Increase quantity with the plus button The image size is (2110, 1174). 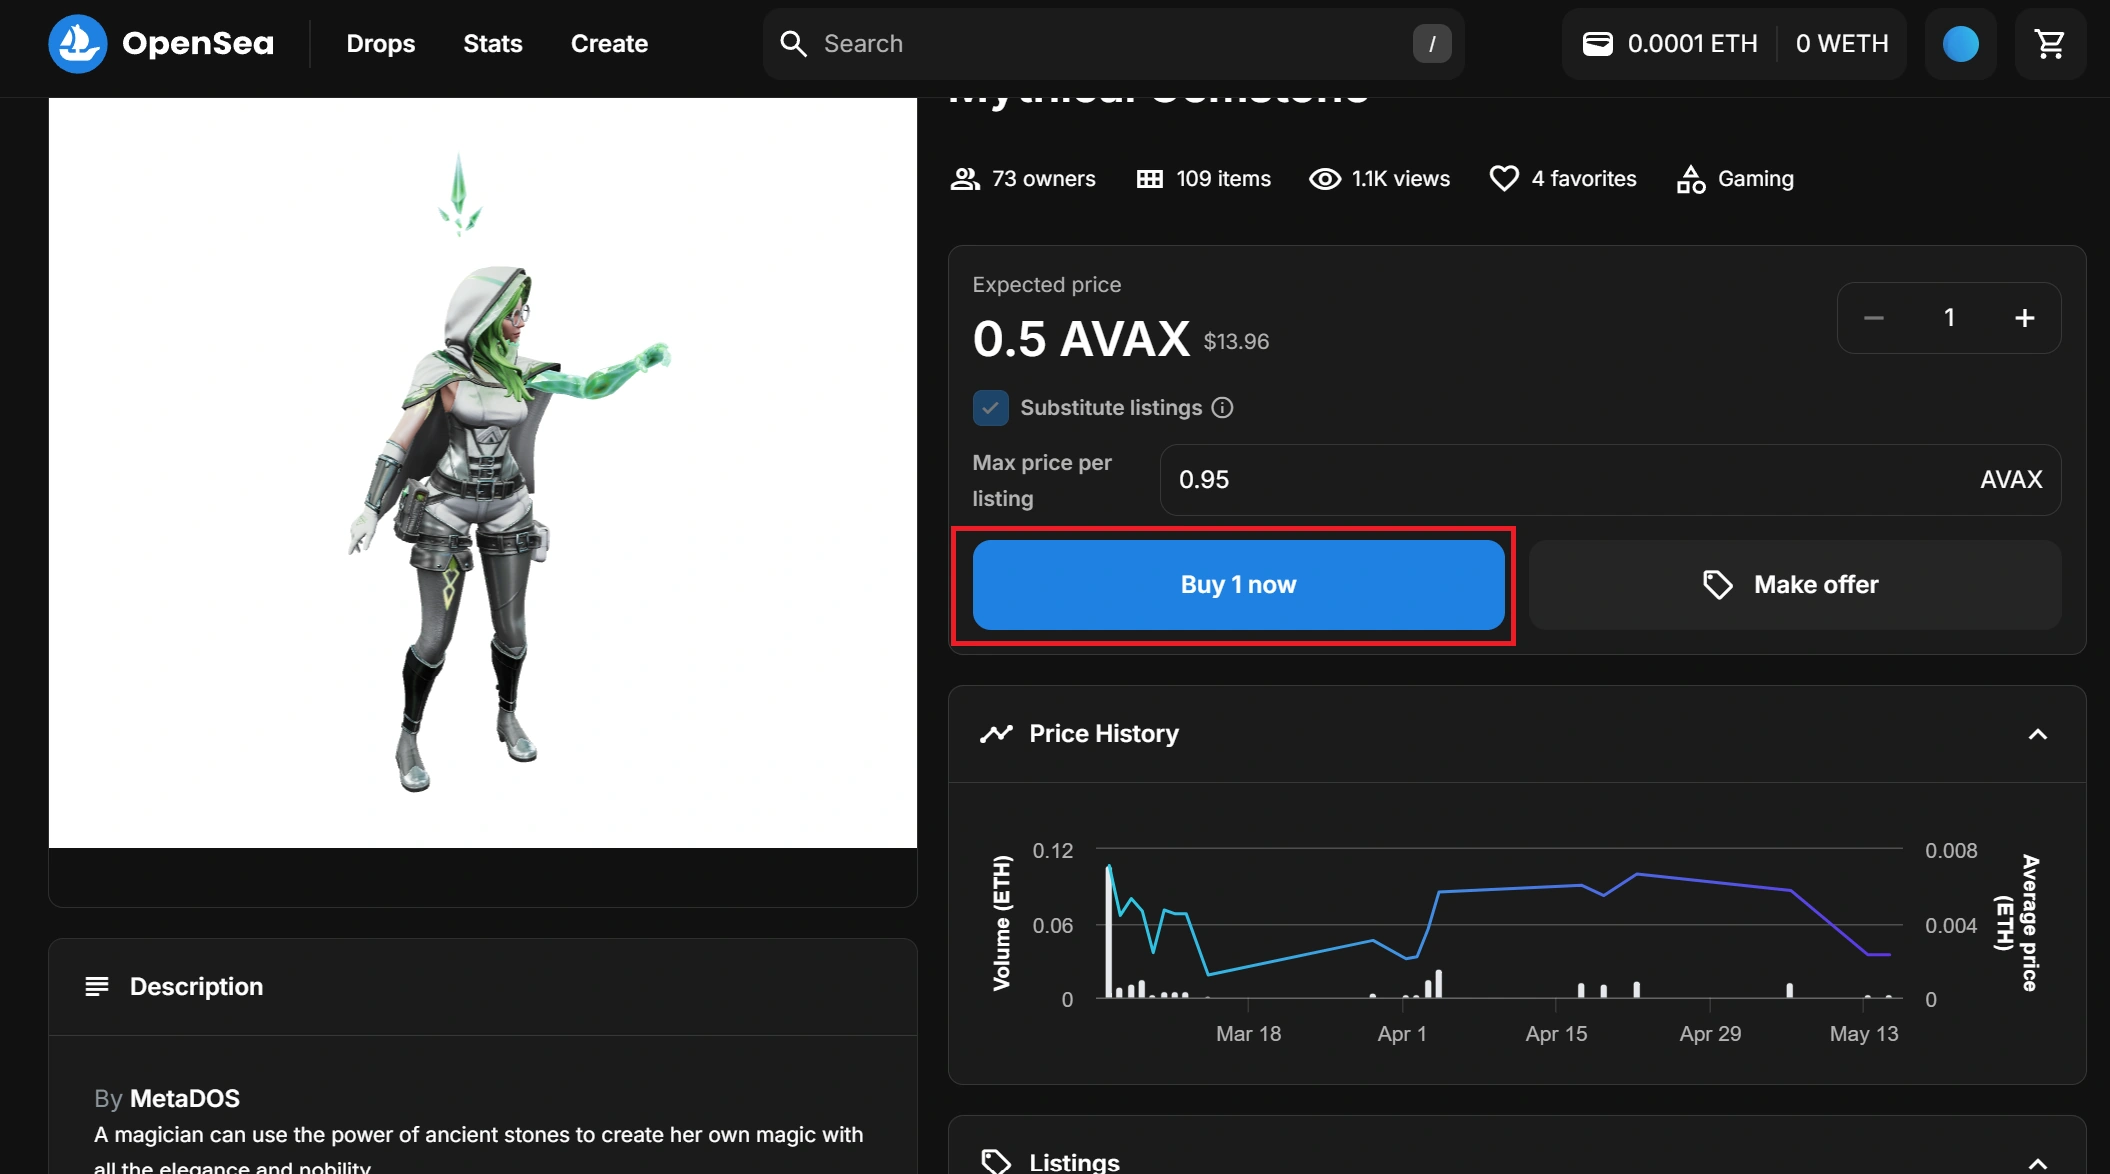coord(2024,318)
